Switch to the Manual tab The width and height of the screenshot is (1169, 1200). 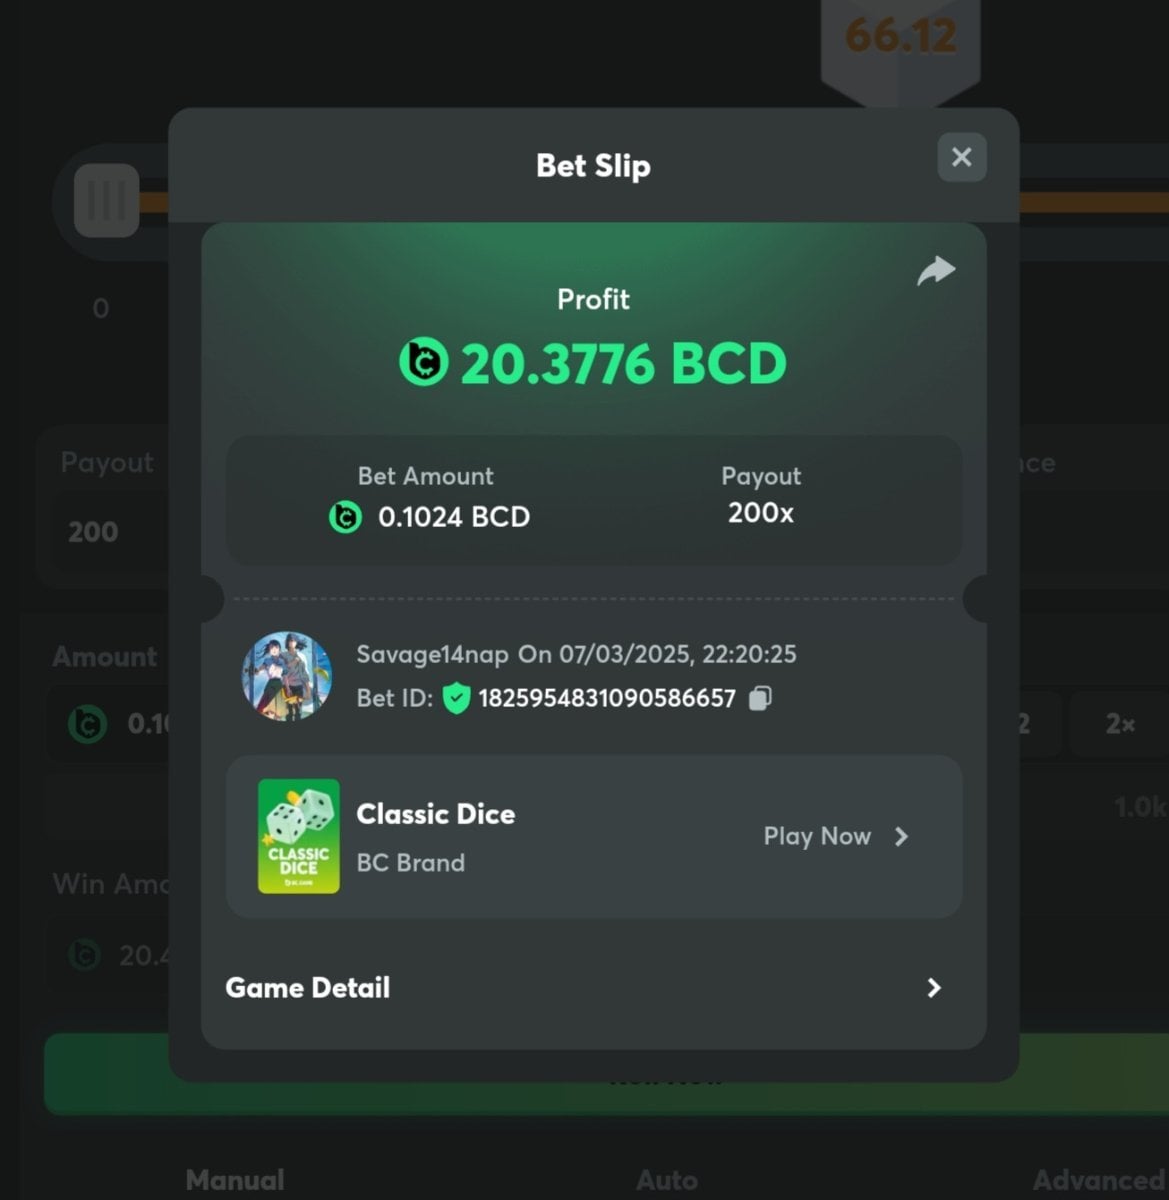tap(235, 1180)
